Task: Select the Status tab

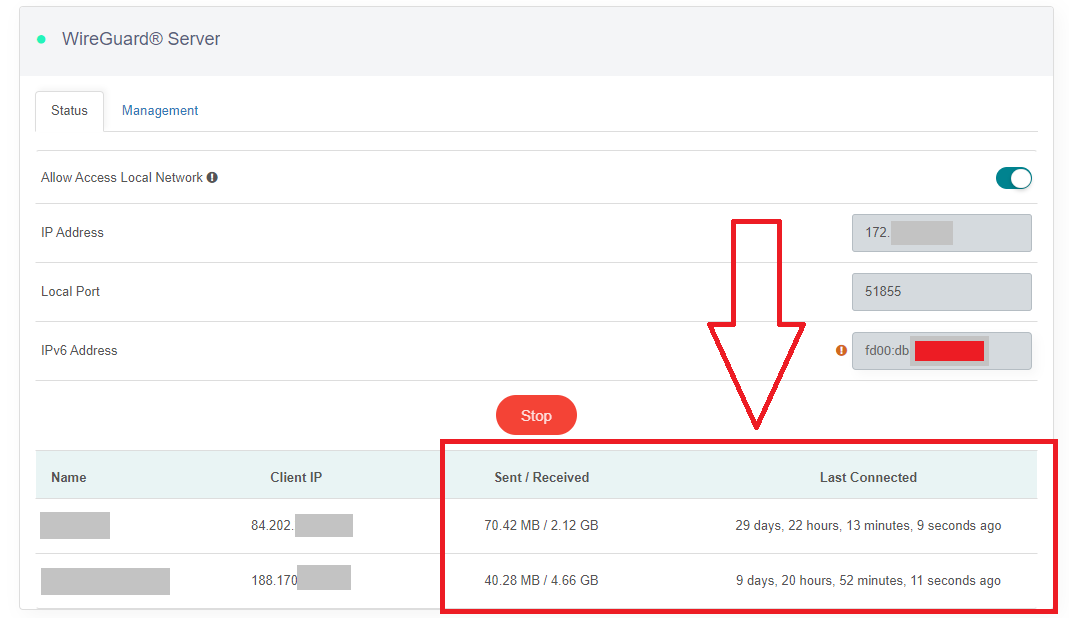Action: coord(70,111)
